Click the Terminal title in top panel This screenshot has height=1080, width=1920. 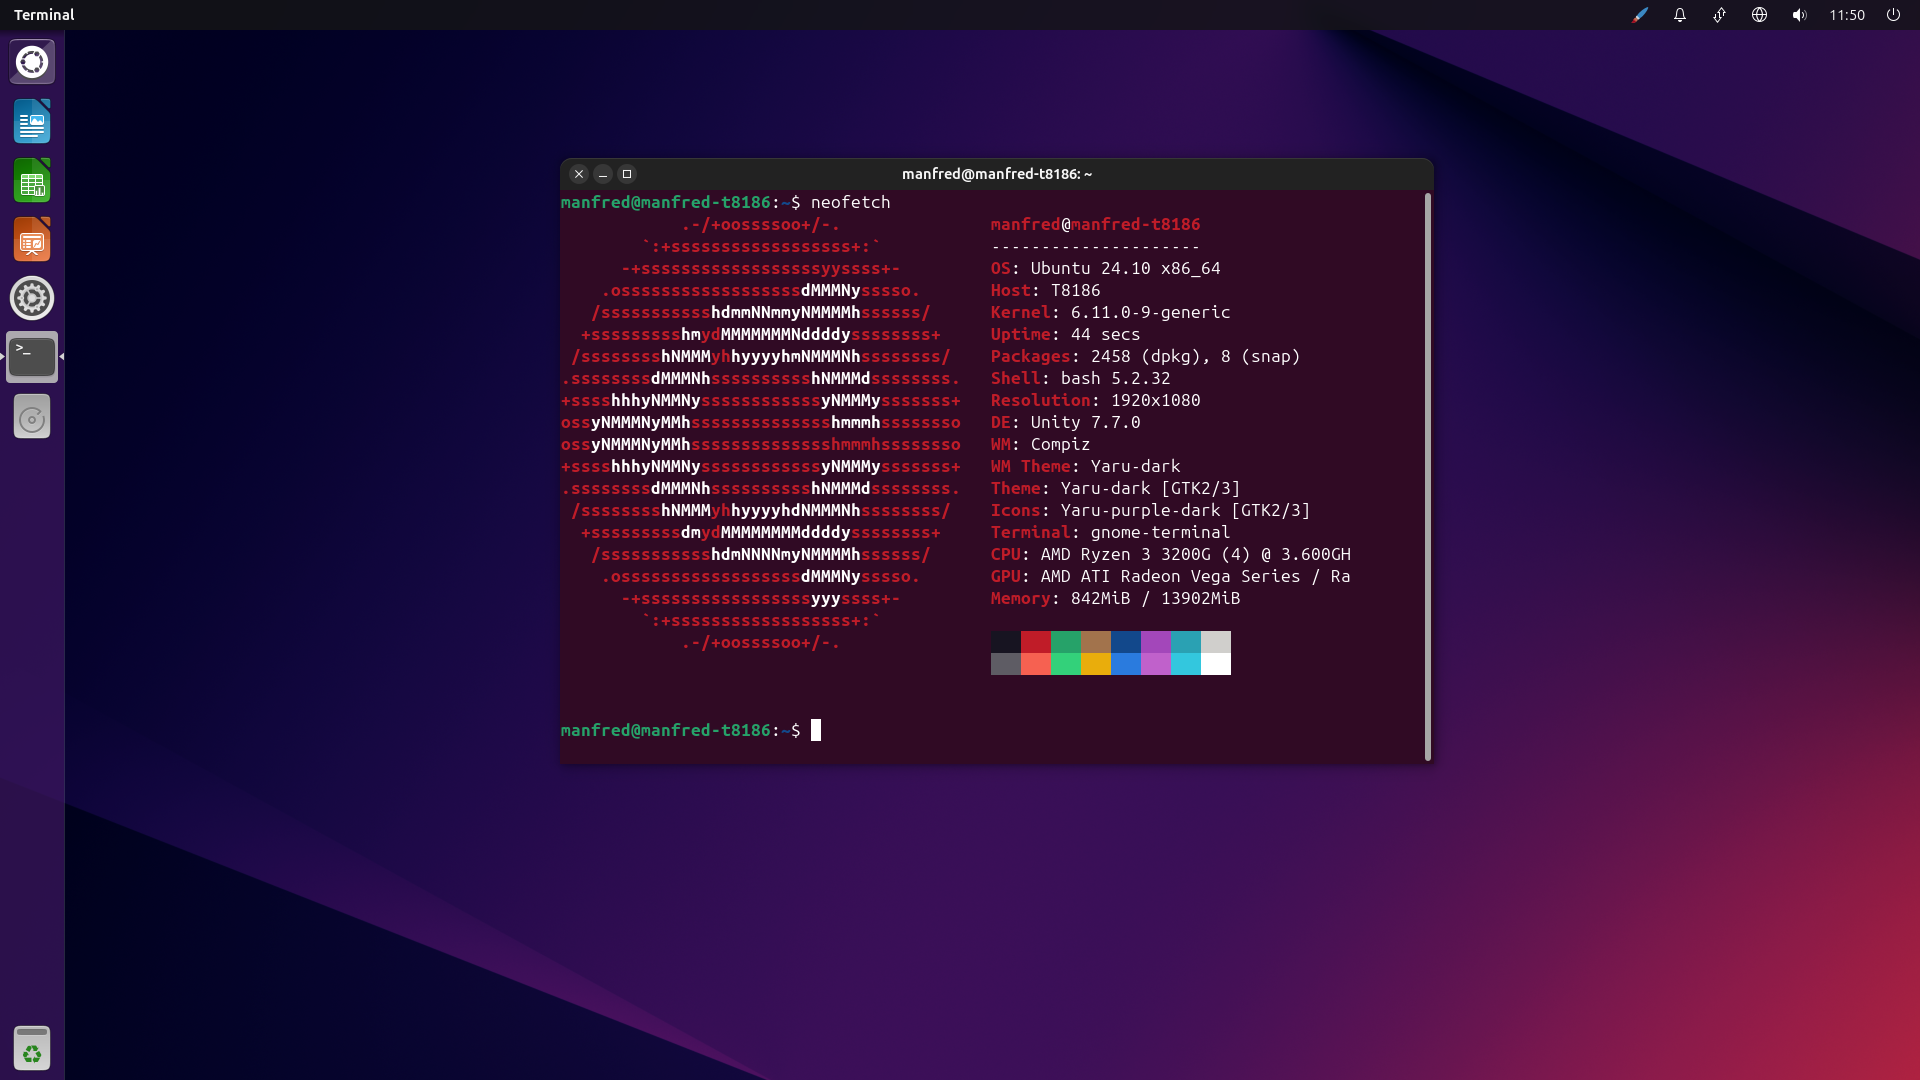click(44, 15)
